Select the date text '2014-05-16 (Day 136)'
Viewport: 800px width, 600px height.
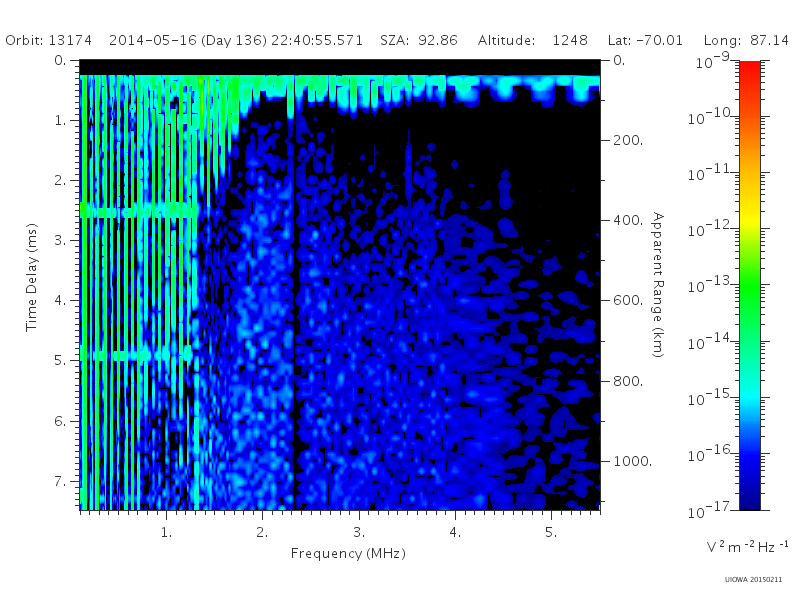pyautogui.click(x=188, y=40)
